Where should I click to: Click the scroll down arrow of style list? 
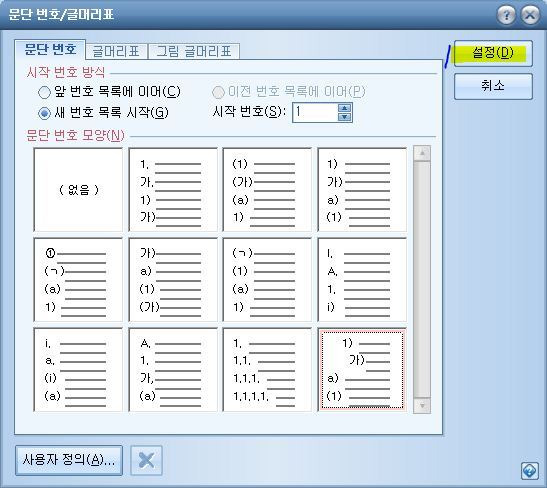point(422,406)
